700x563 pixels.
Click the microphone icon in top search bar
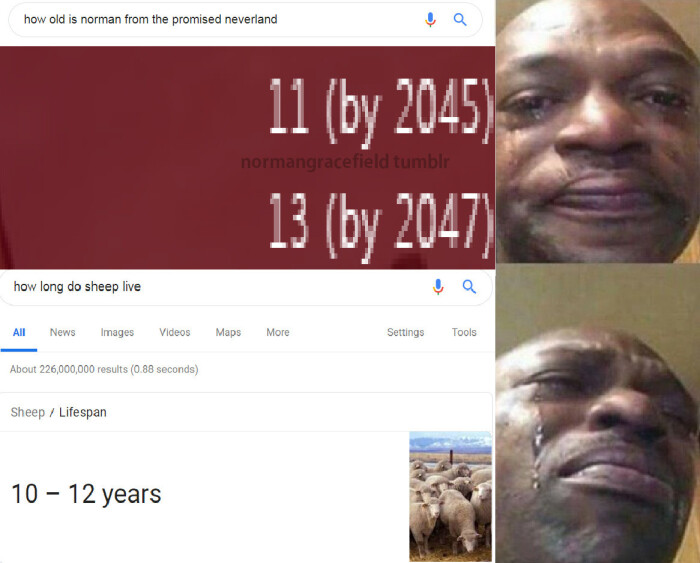(x=430, y=20)
